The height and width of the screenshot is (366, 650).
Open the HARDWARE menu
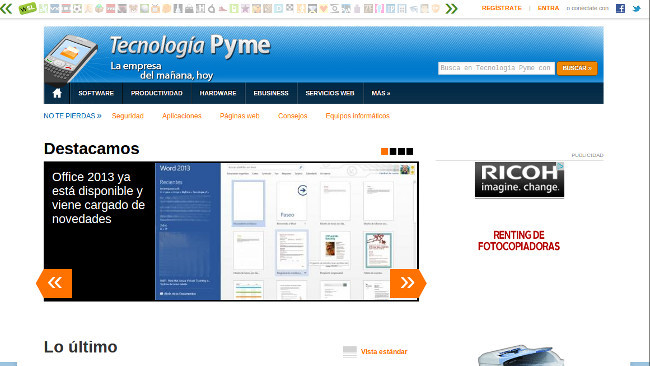tap(218, 93)
